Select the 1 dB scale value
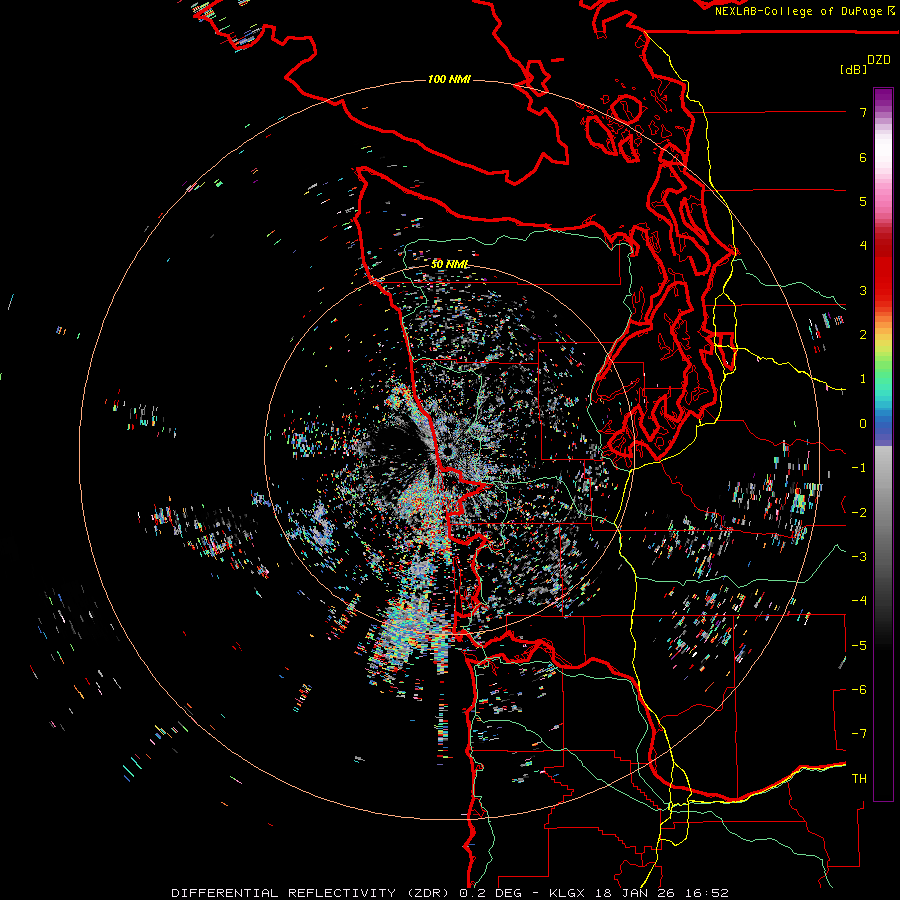This screenshot has width=900, height=900. (x=863, y=379)
